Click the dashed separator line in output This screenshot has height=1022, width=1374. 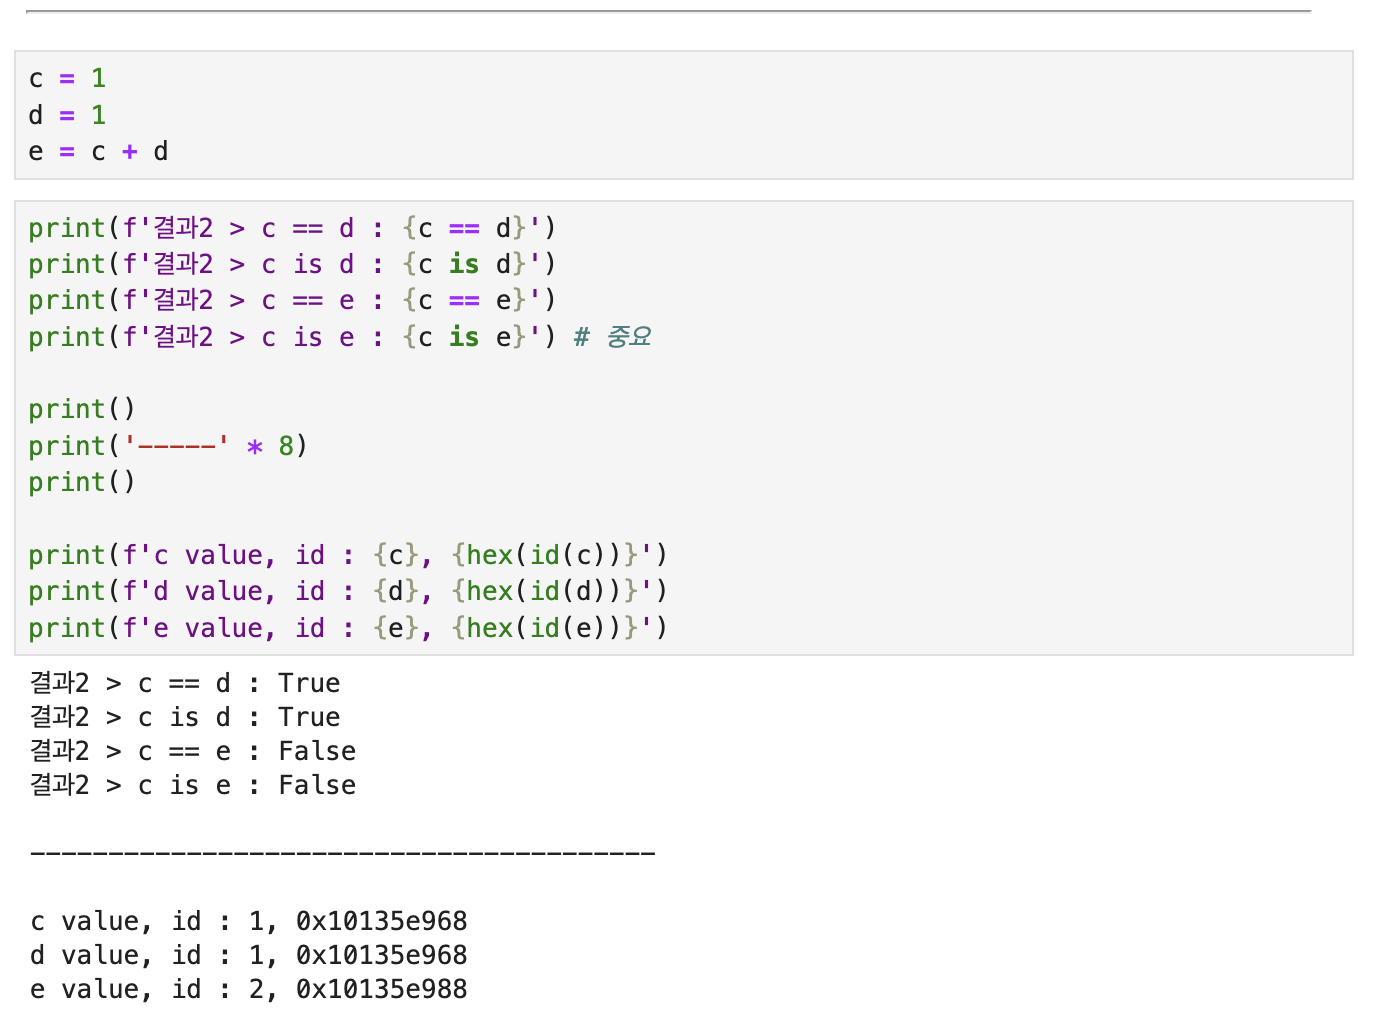[x=343, y=853]
